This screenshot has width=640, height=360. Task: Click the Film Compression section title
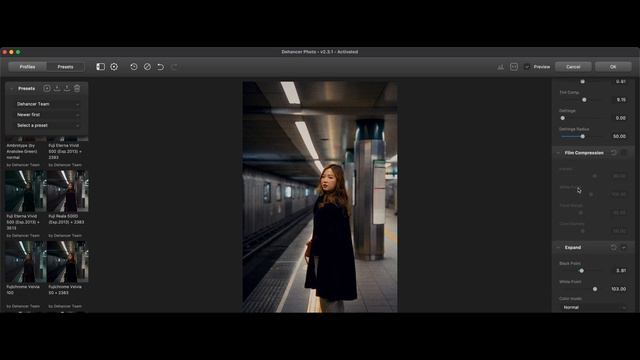[x=584, y=153]
